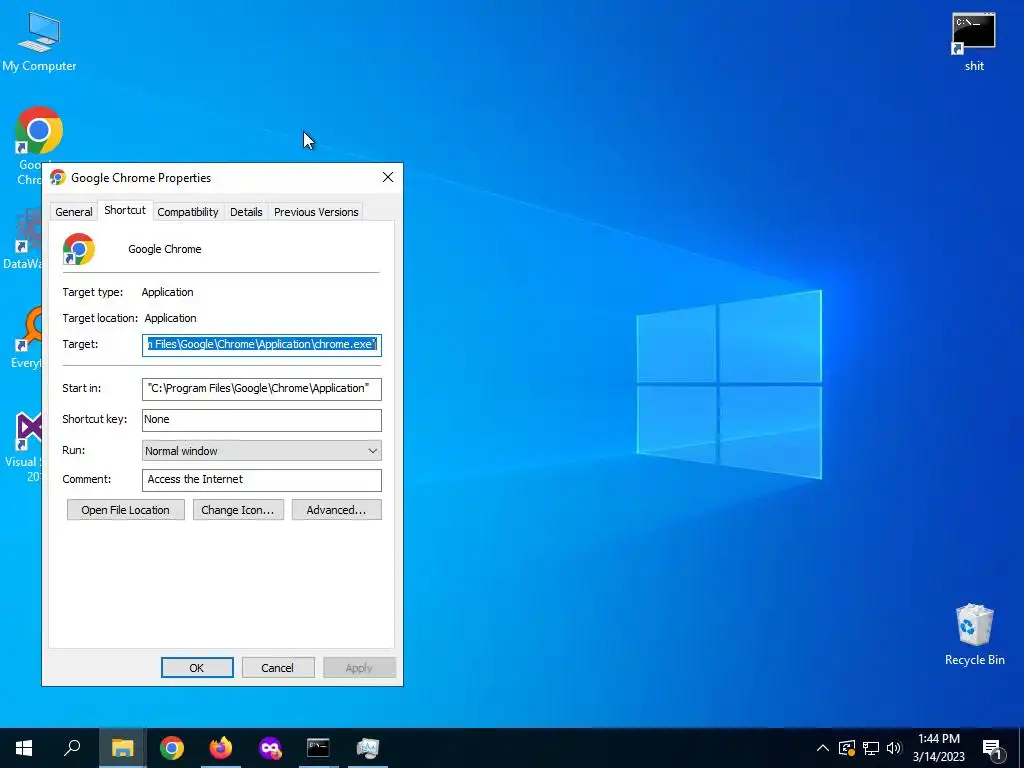Open the volume speaker tray icon

tap(894, 748)
